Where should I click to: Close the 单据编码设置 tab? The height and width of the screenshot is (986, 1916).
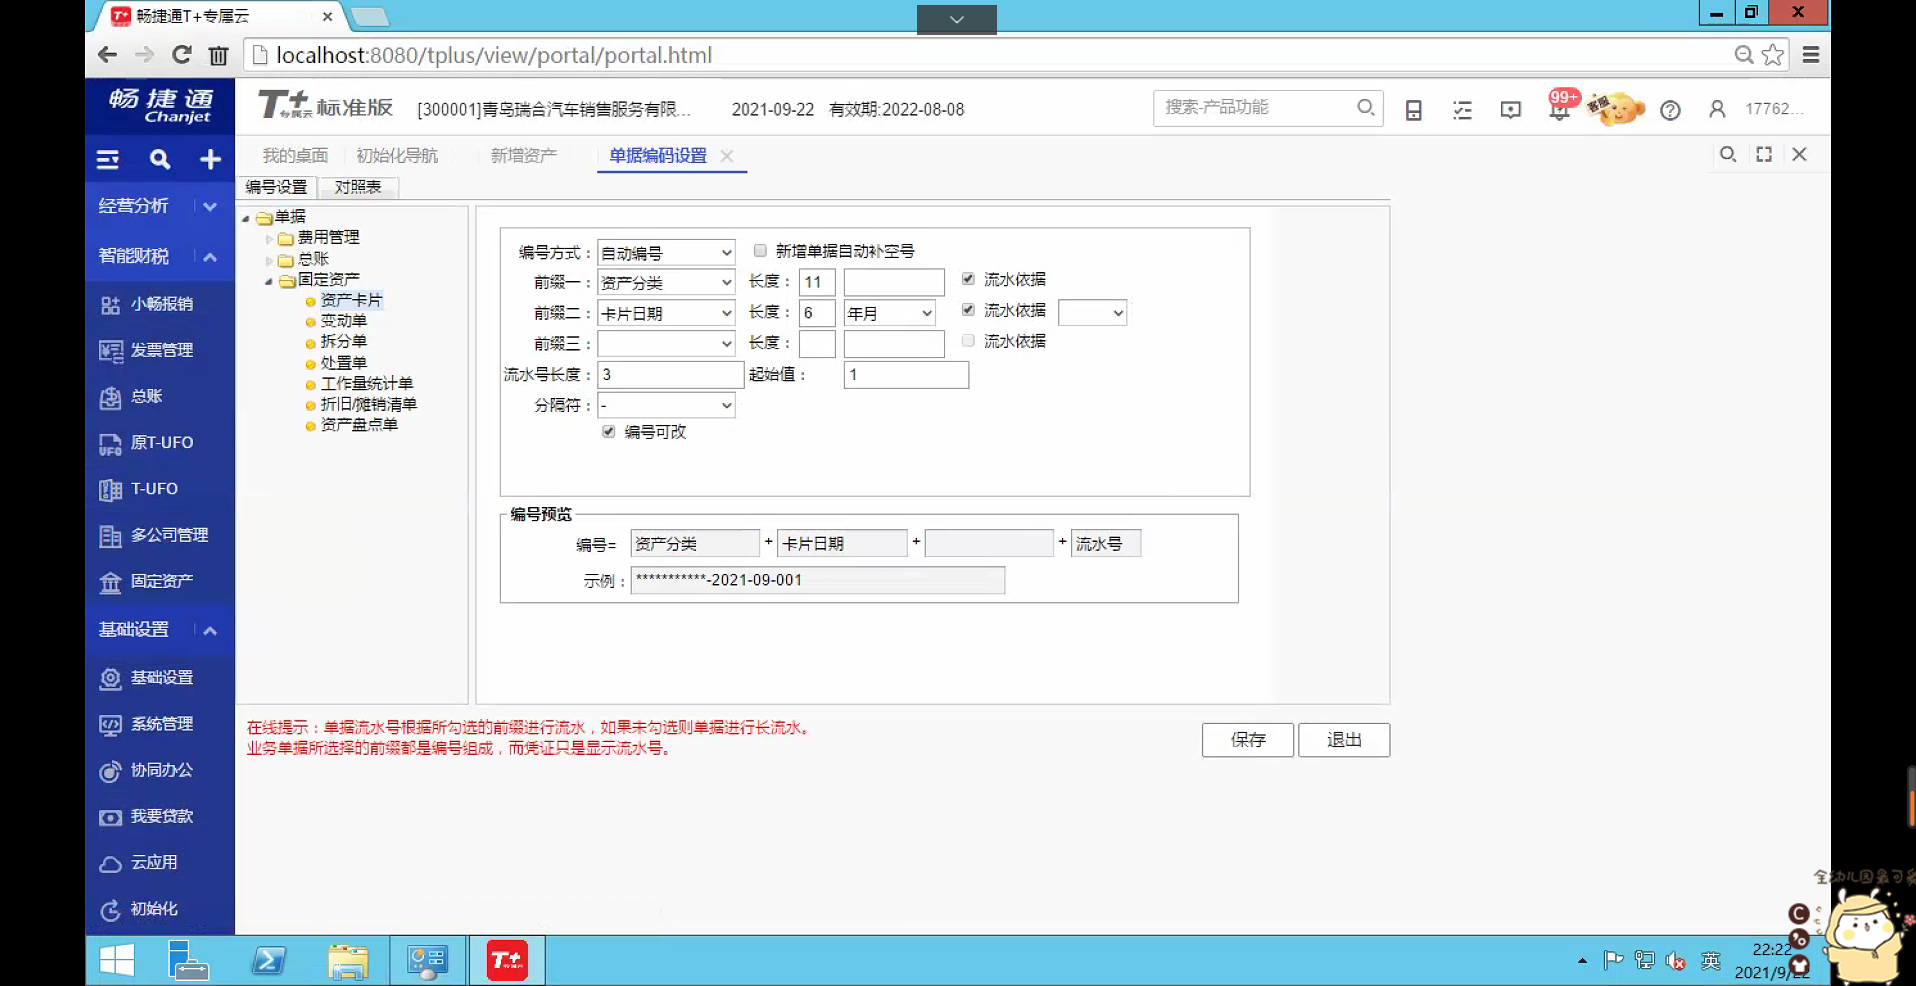727,156
